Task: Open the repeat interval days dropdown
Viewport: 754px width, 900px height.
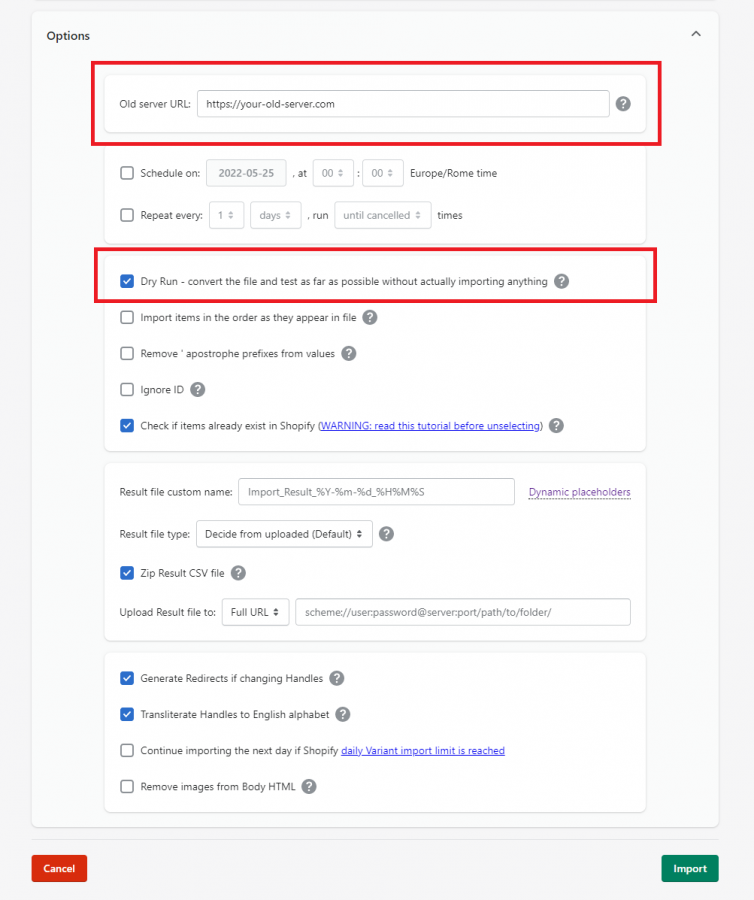Action: (275, 214)
